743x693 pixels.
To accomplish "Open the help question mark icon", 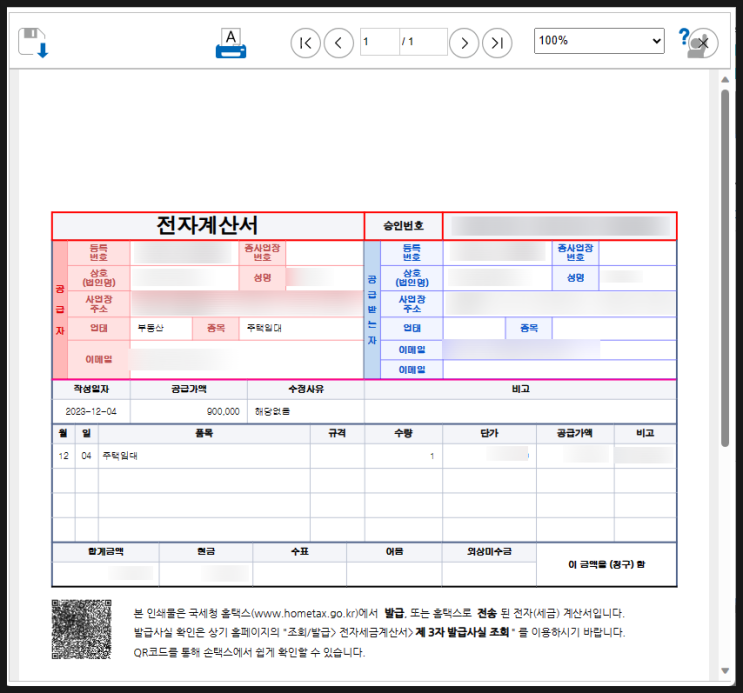I will 684,36.
